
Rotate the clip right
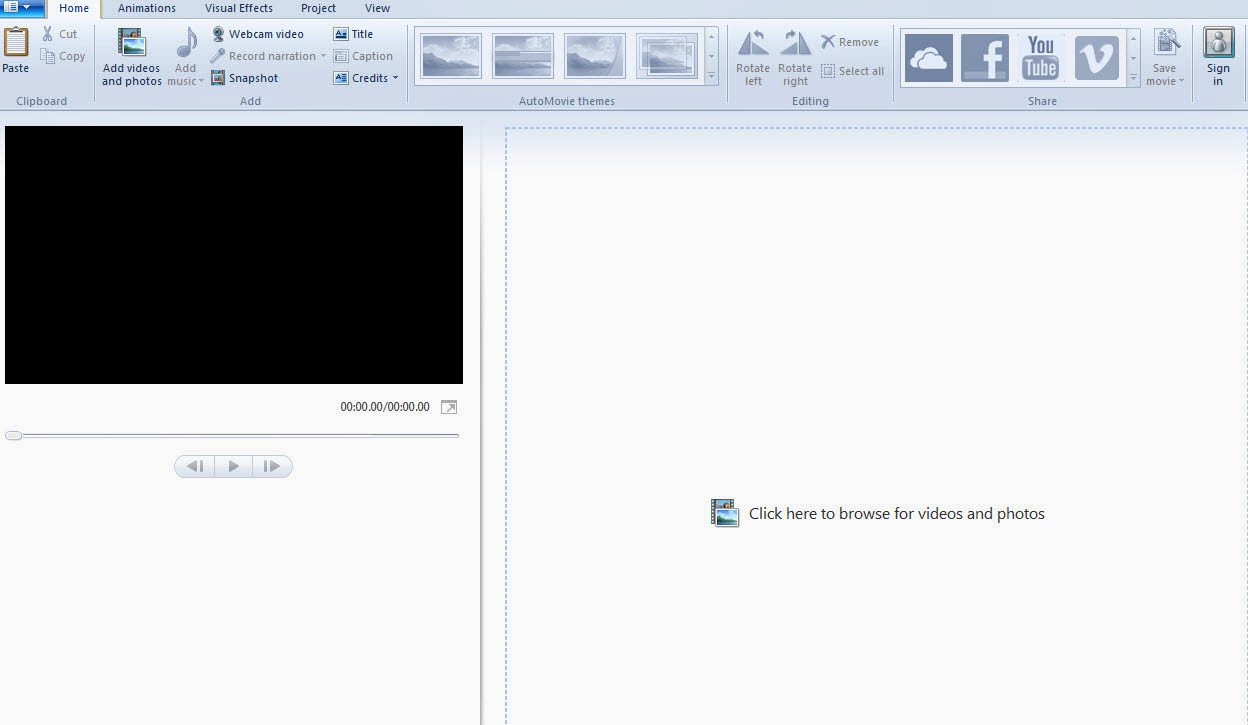point(795,55)
